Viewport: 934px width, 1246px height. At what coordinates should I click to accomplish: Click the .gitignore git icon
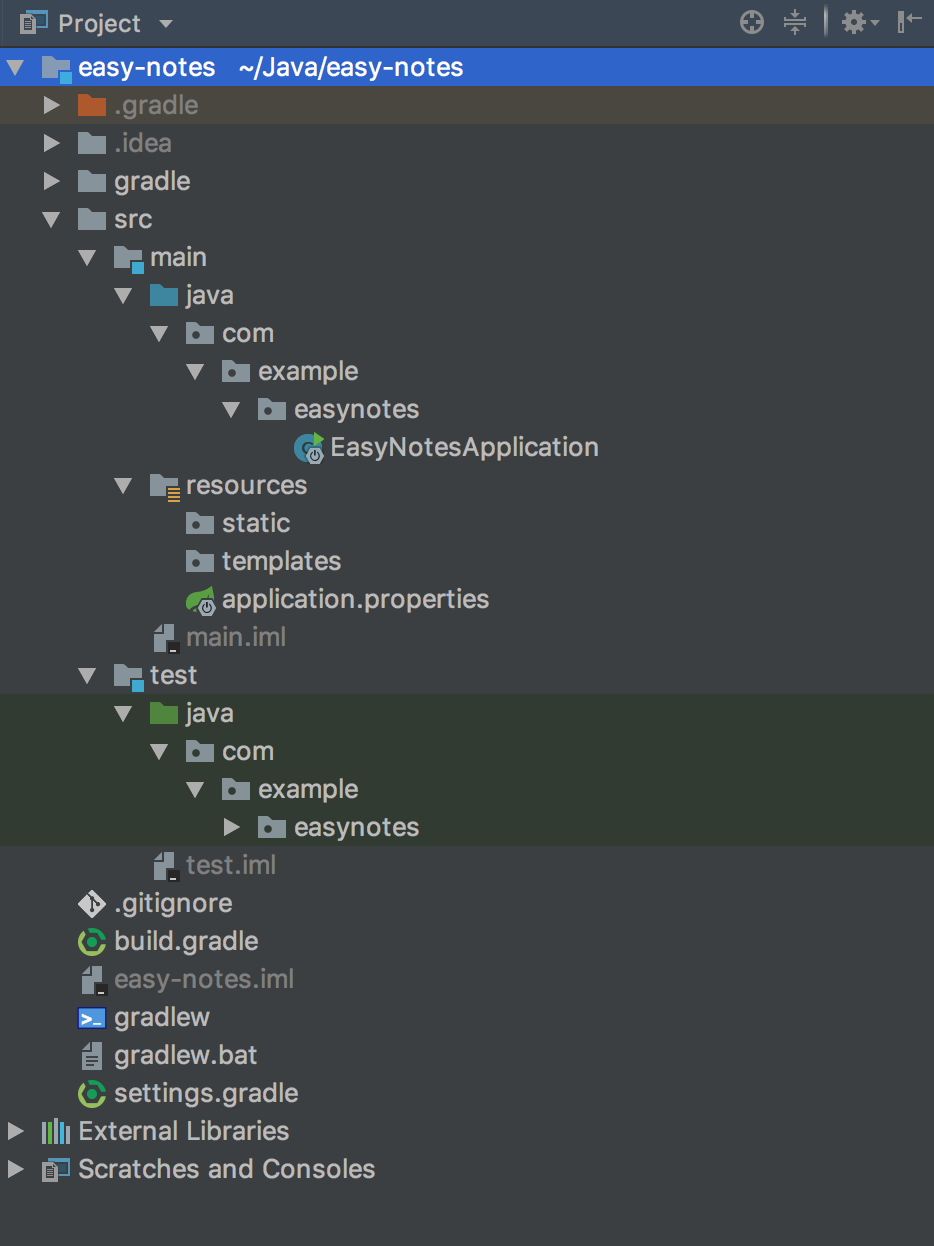[x=92, y=904]
